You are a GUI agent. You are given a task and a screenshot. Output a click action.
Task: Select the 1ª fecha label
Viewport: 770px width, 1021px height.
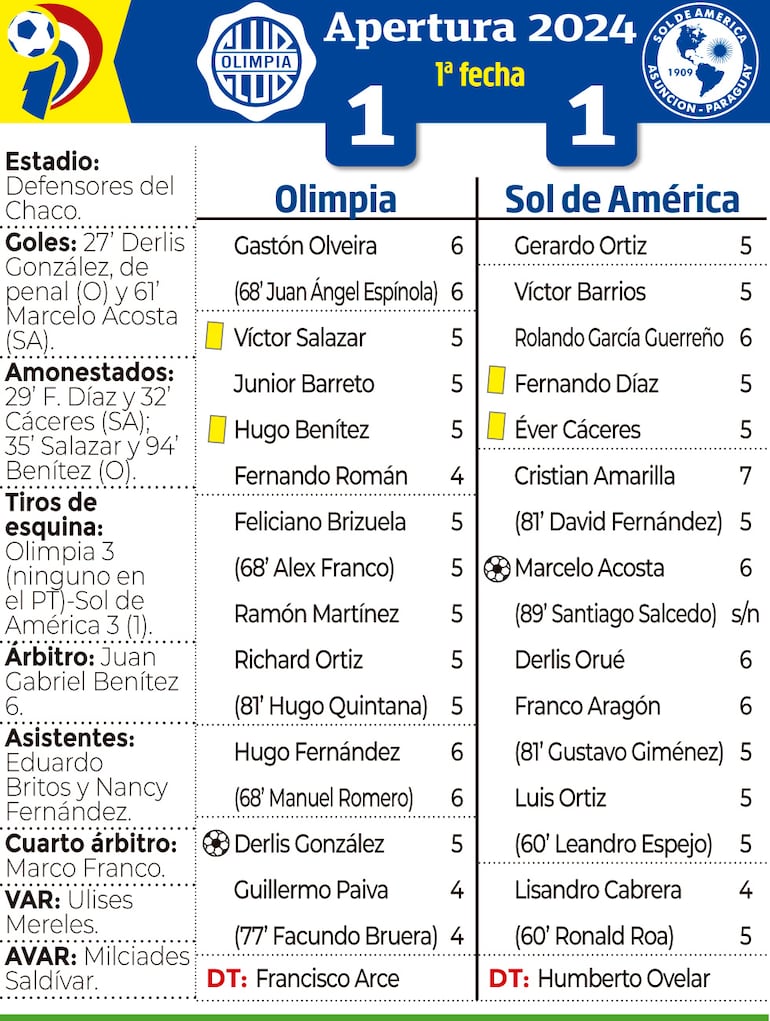pos(479,74)
